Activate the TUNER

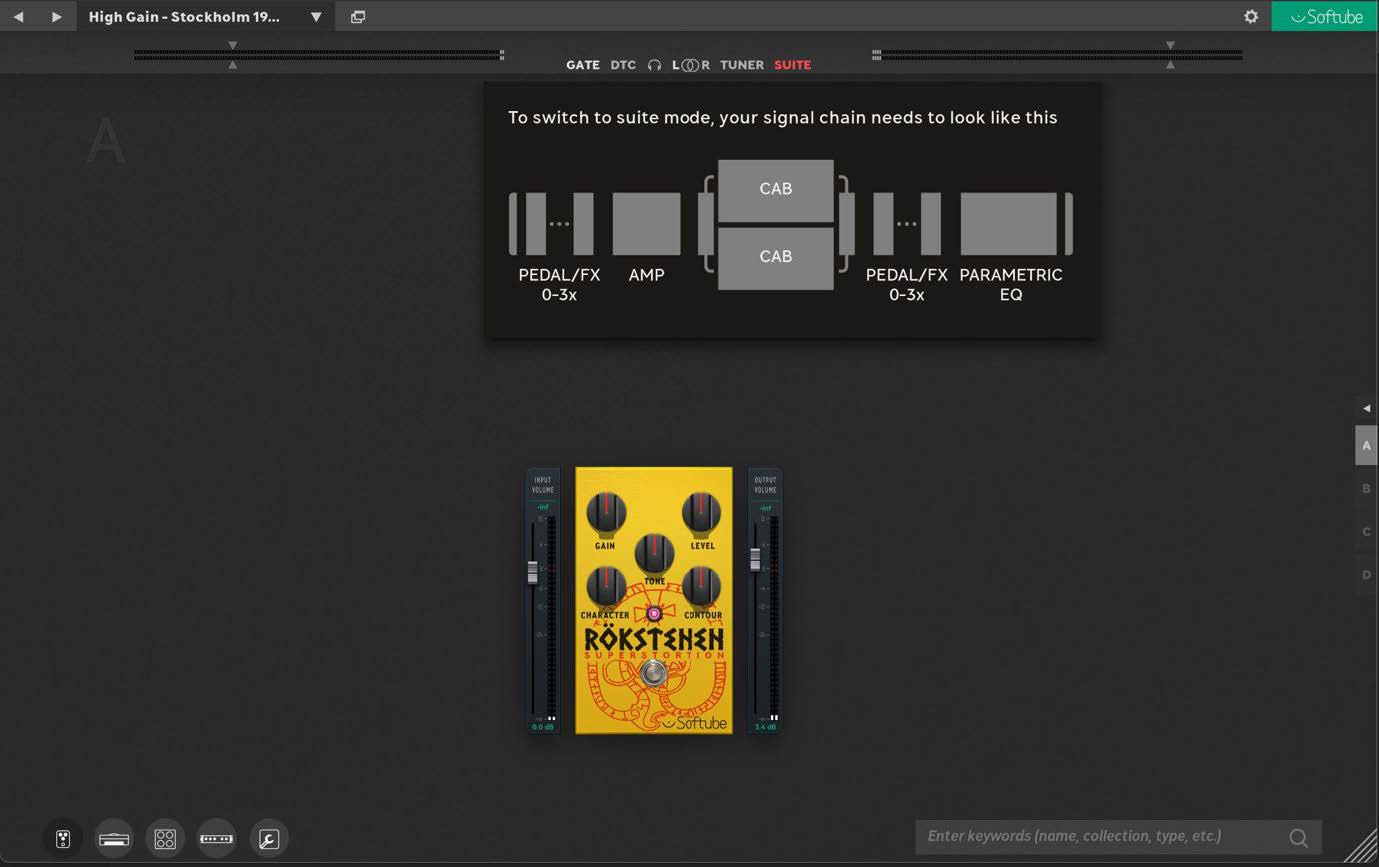(741, 64)
